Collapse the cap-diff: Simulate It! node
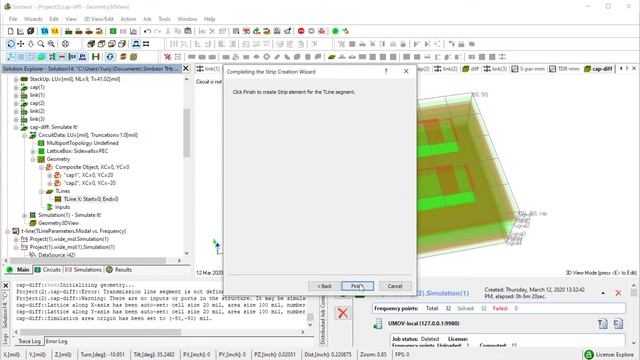640x360 pixels. (x=16, y=127)
